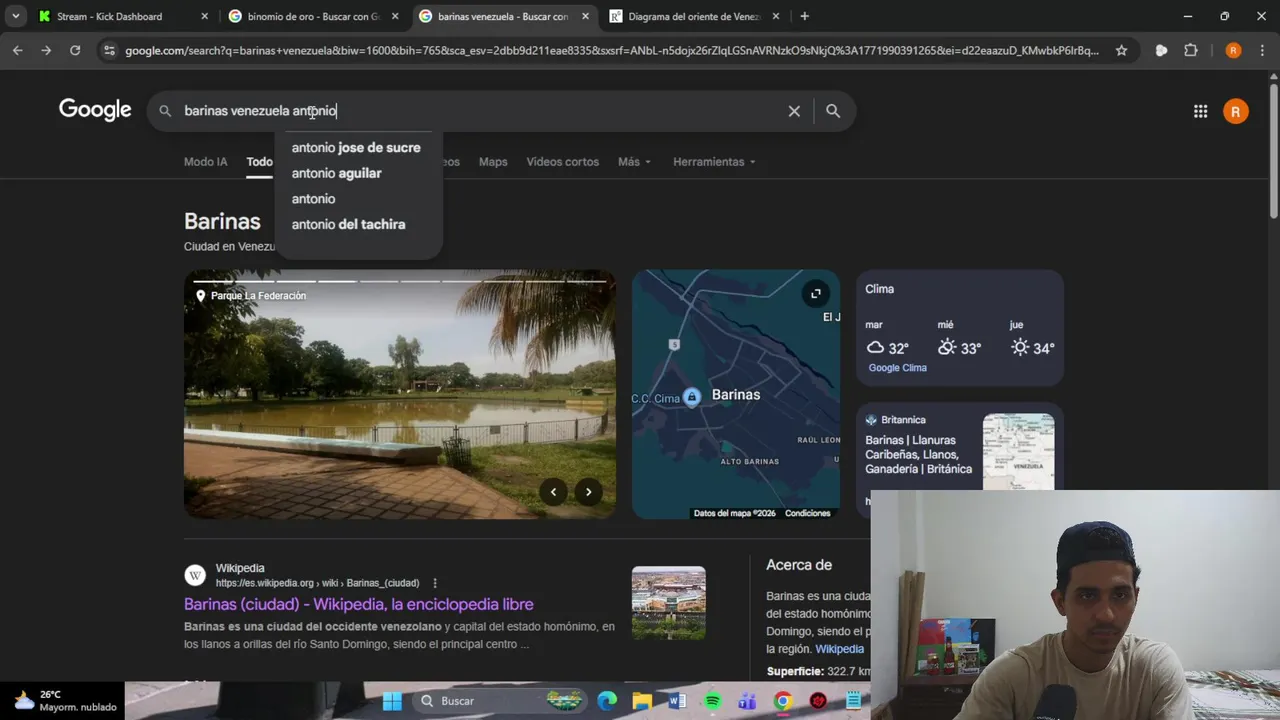
Task: Open the map Condiciones link
Action: [x=807, y=513]
